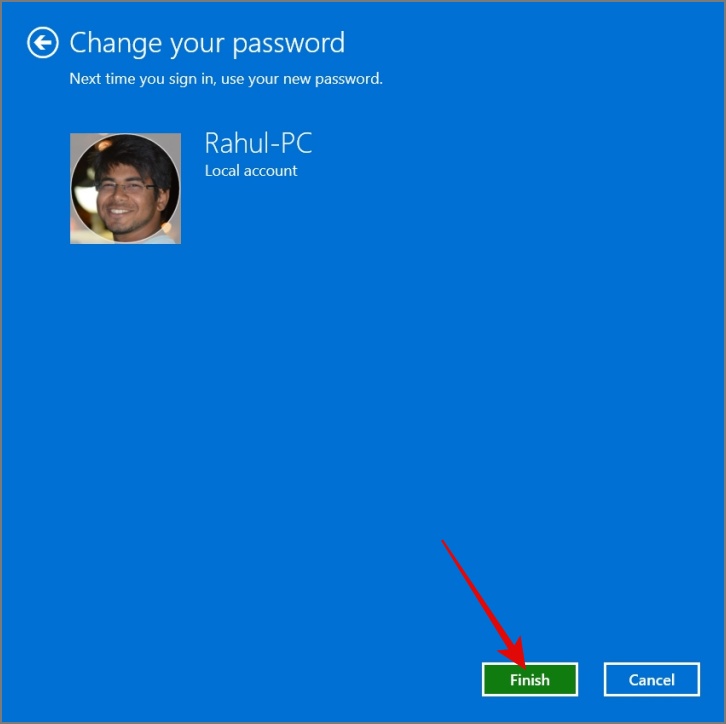
Task: Select the Rahul-PC account name text
Action: [258, 143]
